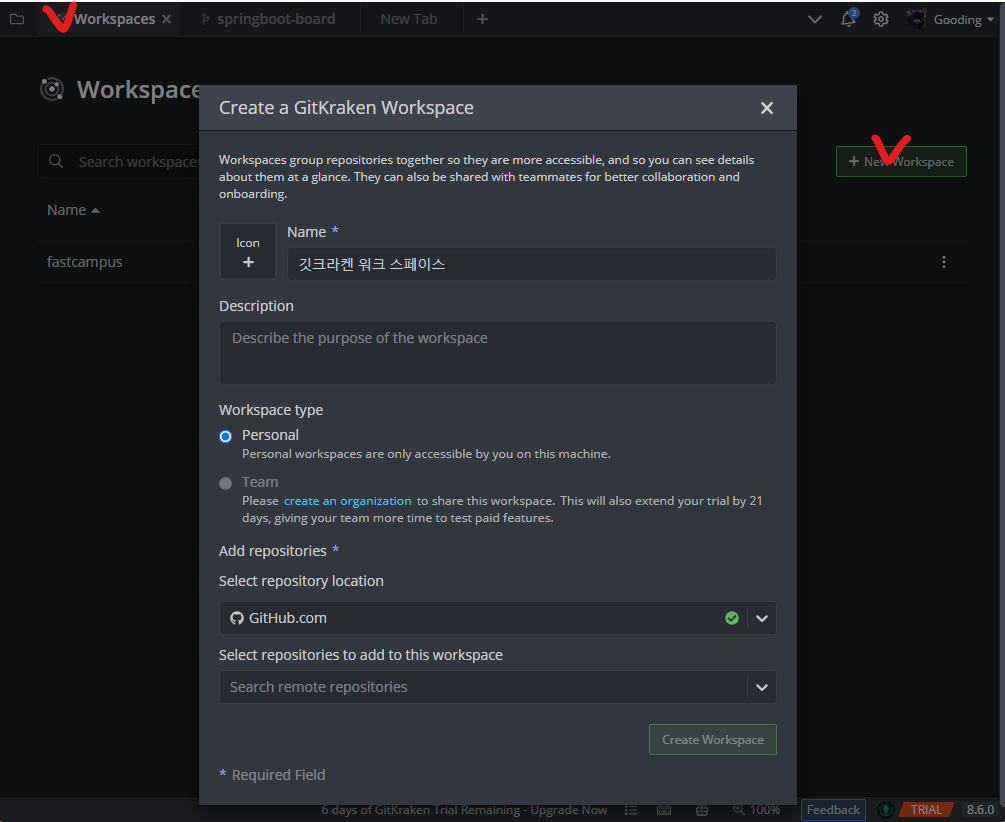Screen dimensions: 1005x822
Task: Click the New Workspace button
Action: click(901, 162)
